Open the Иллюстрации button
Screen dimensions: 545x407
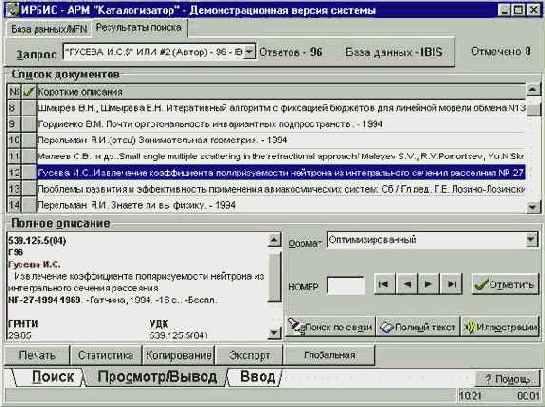(x=500, y=326)
